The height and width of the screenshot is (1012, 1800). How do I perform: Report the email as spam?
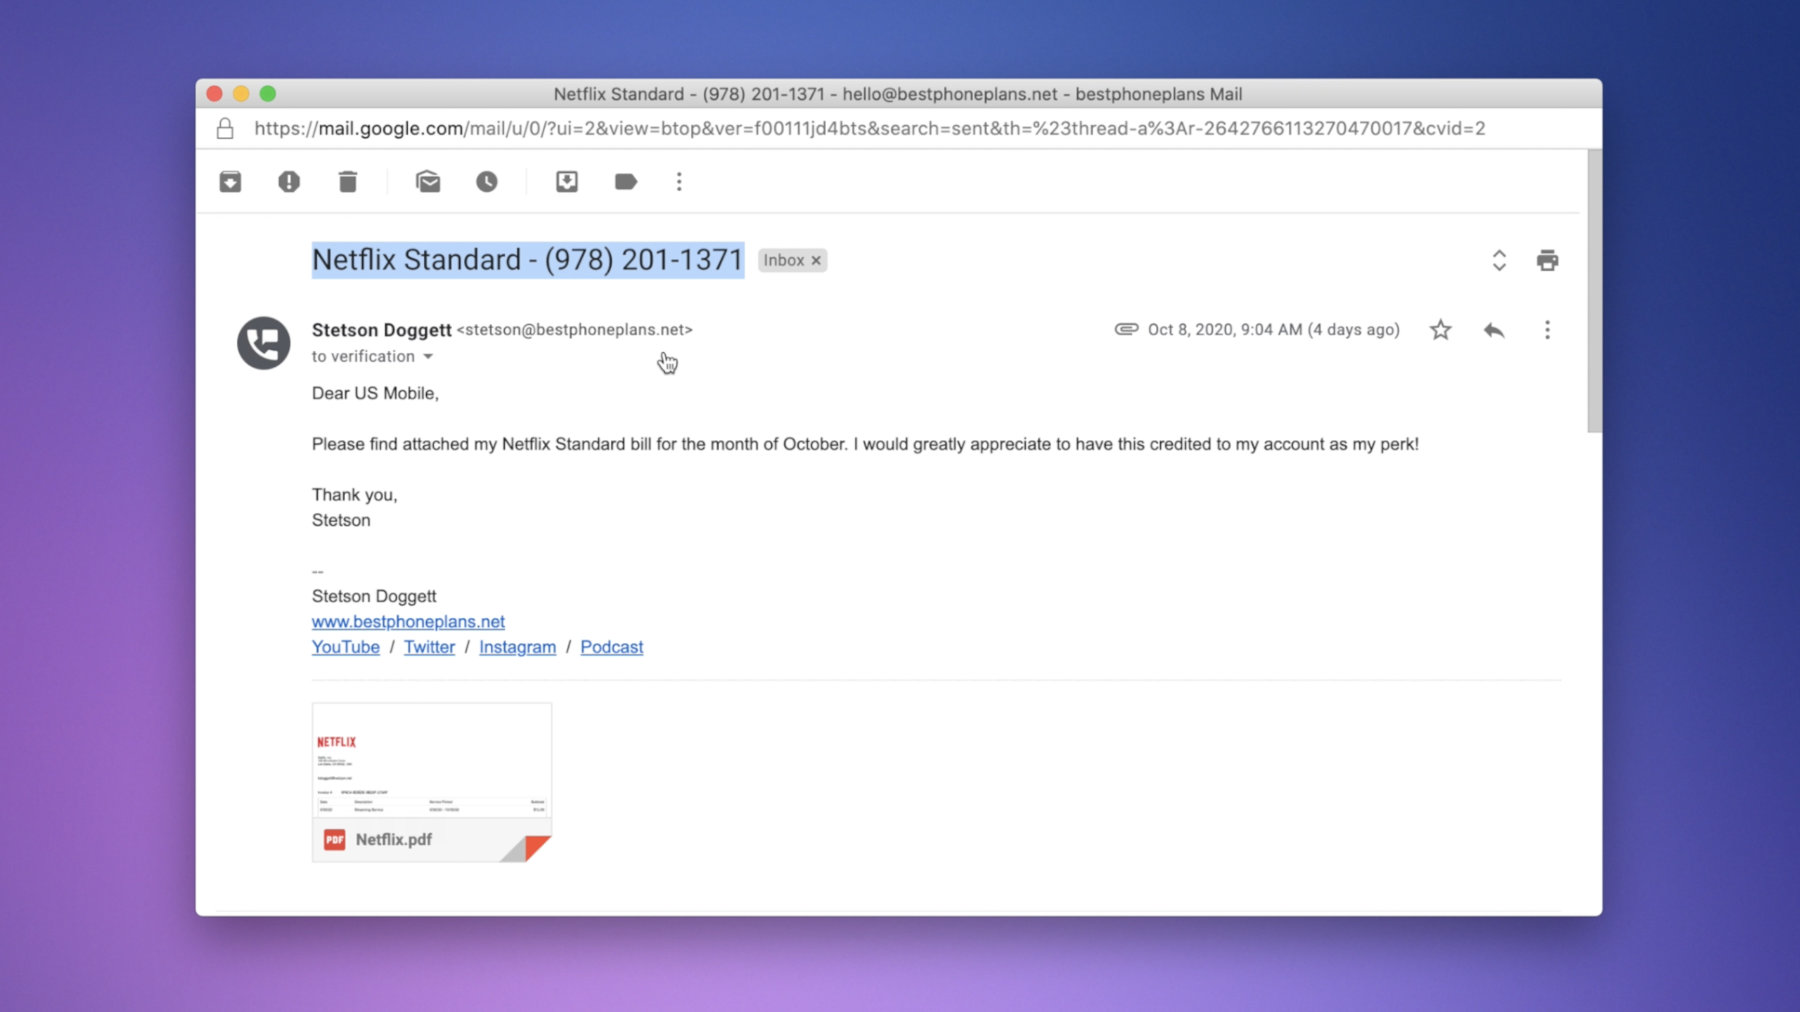[x=289, y=181]
